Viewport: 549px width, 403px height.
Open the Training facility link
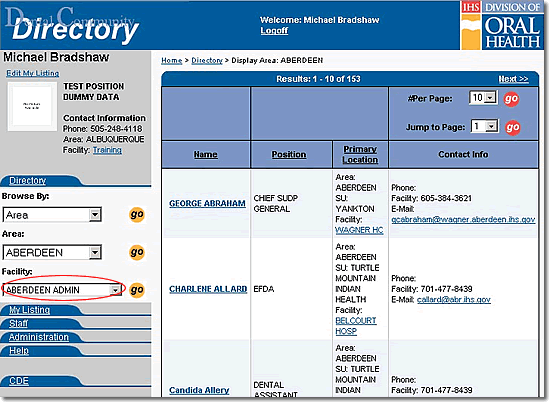pos(107,150)
